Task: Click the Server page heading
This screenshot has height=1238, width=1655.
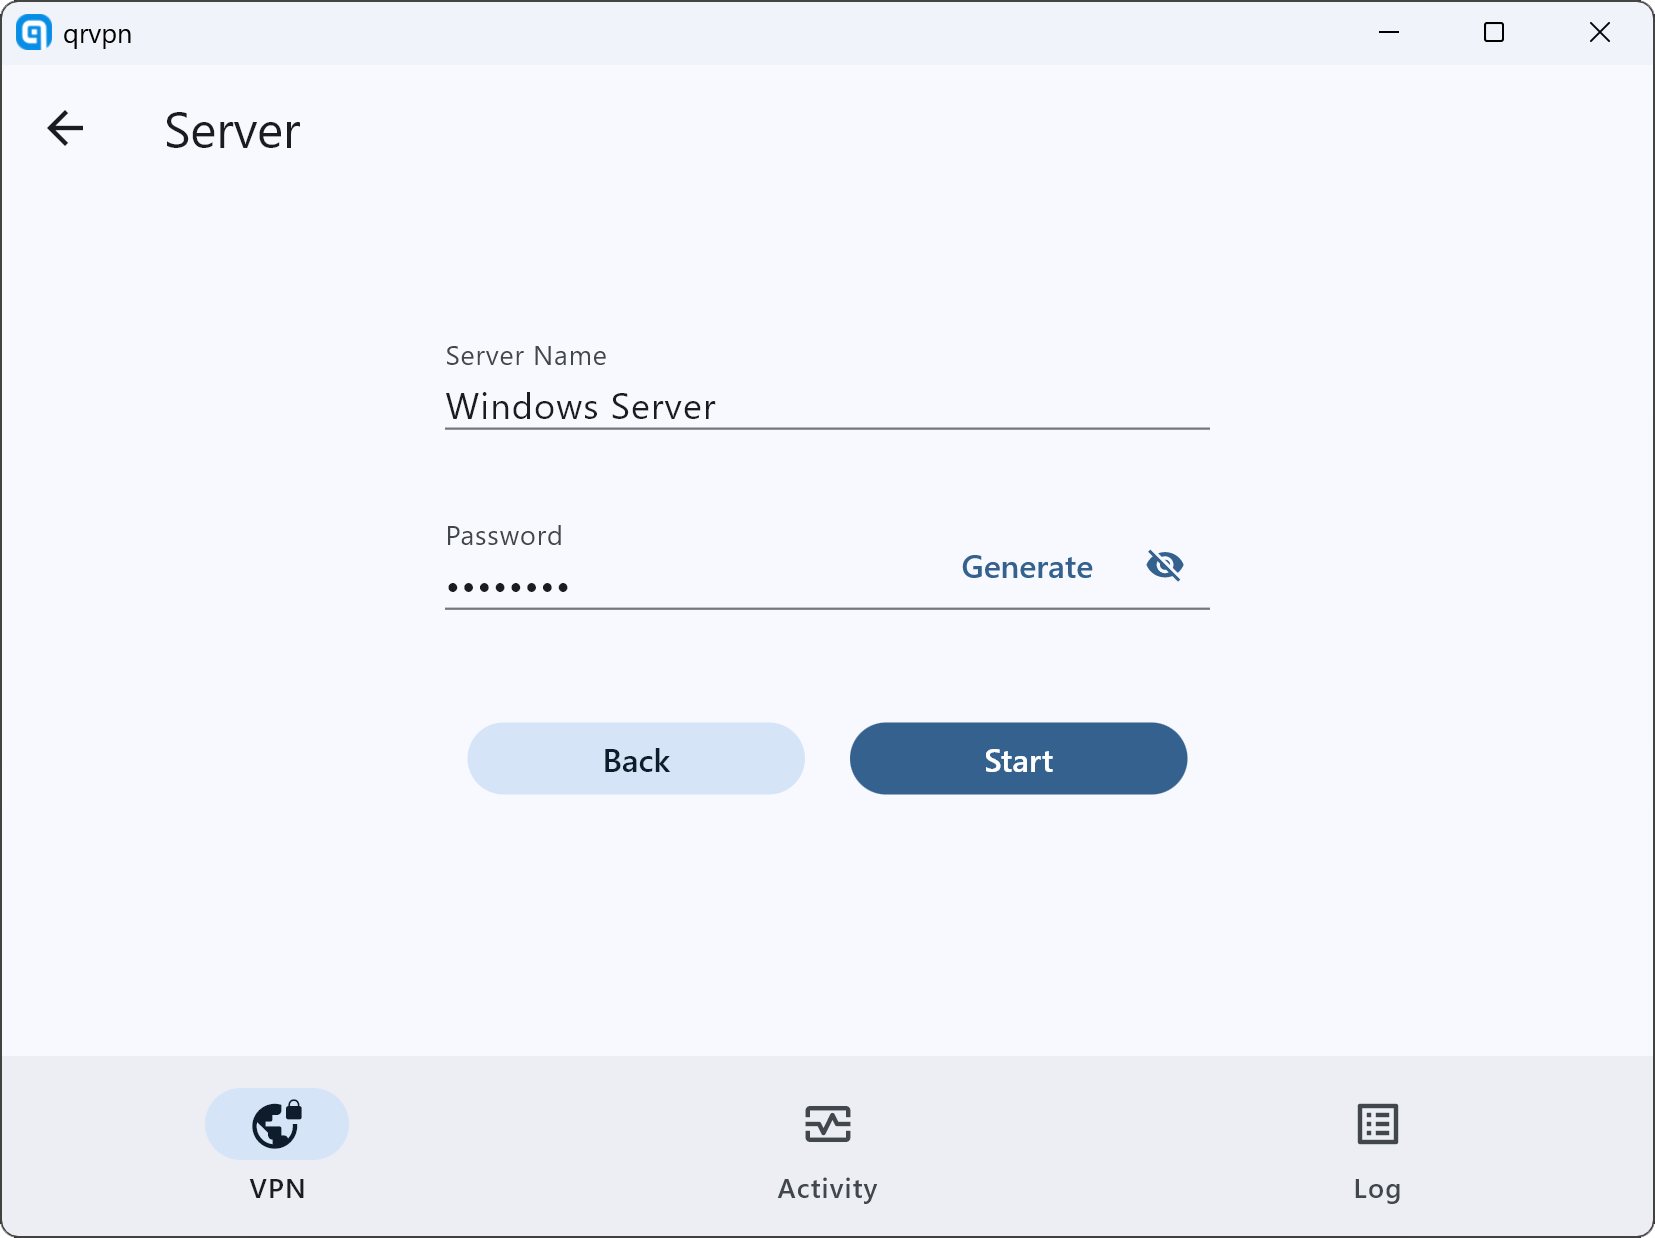Action: click(232, 131)
